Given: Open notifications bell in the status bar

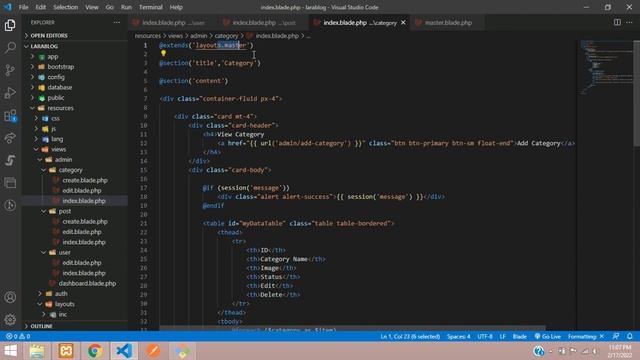Looking at the screenshot, I should tap(630, 336).
